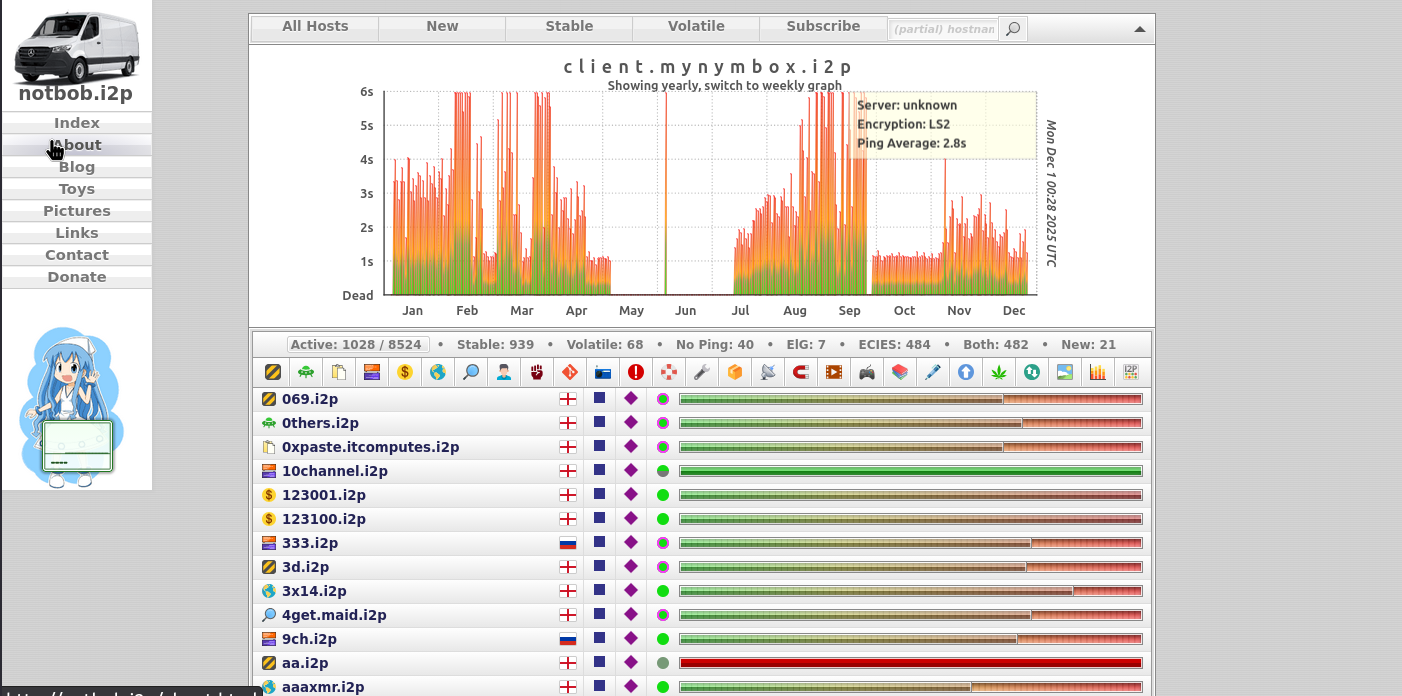Click the satellite dish category icon
Viewport: 1402px width, 696px height.
768,372
